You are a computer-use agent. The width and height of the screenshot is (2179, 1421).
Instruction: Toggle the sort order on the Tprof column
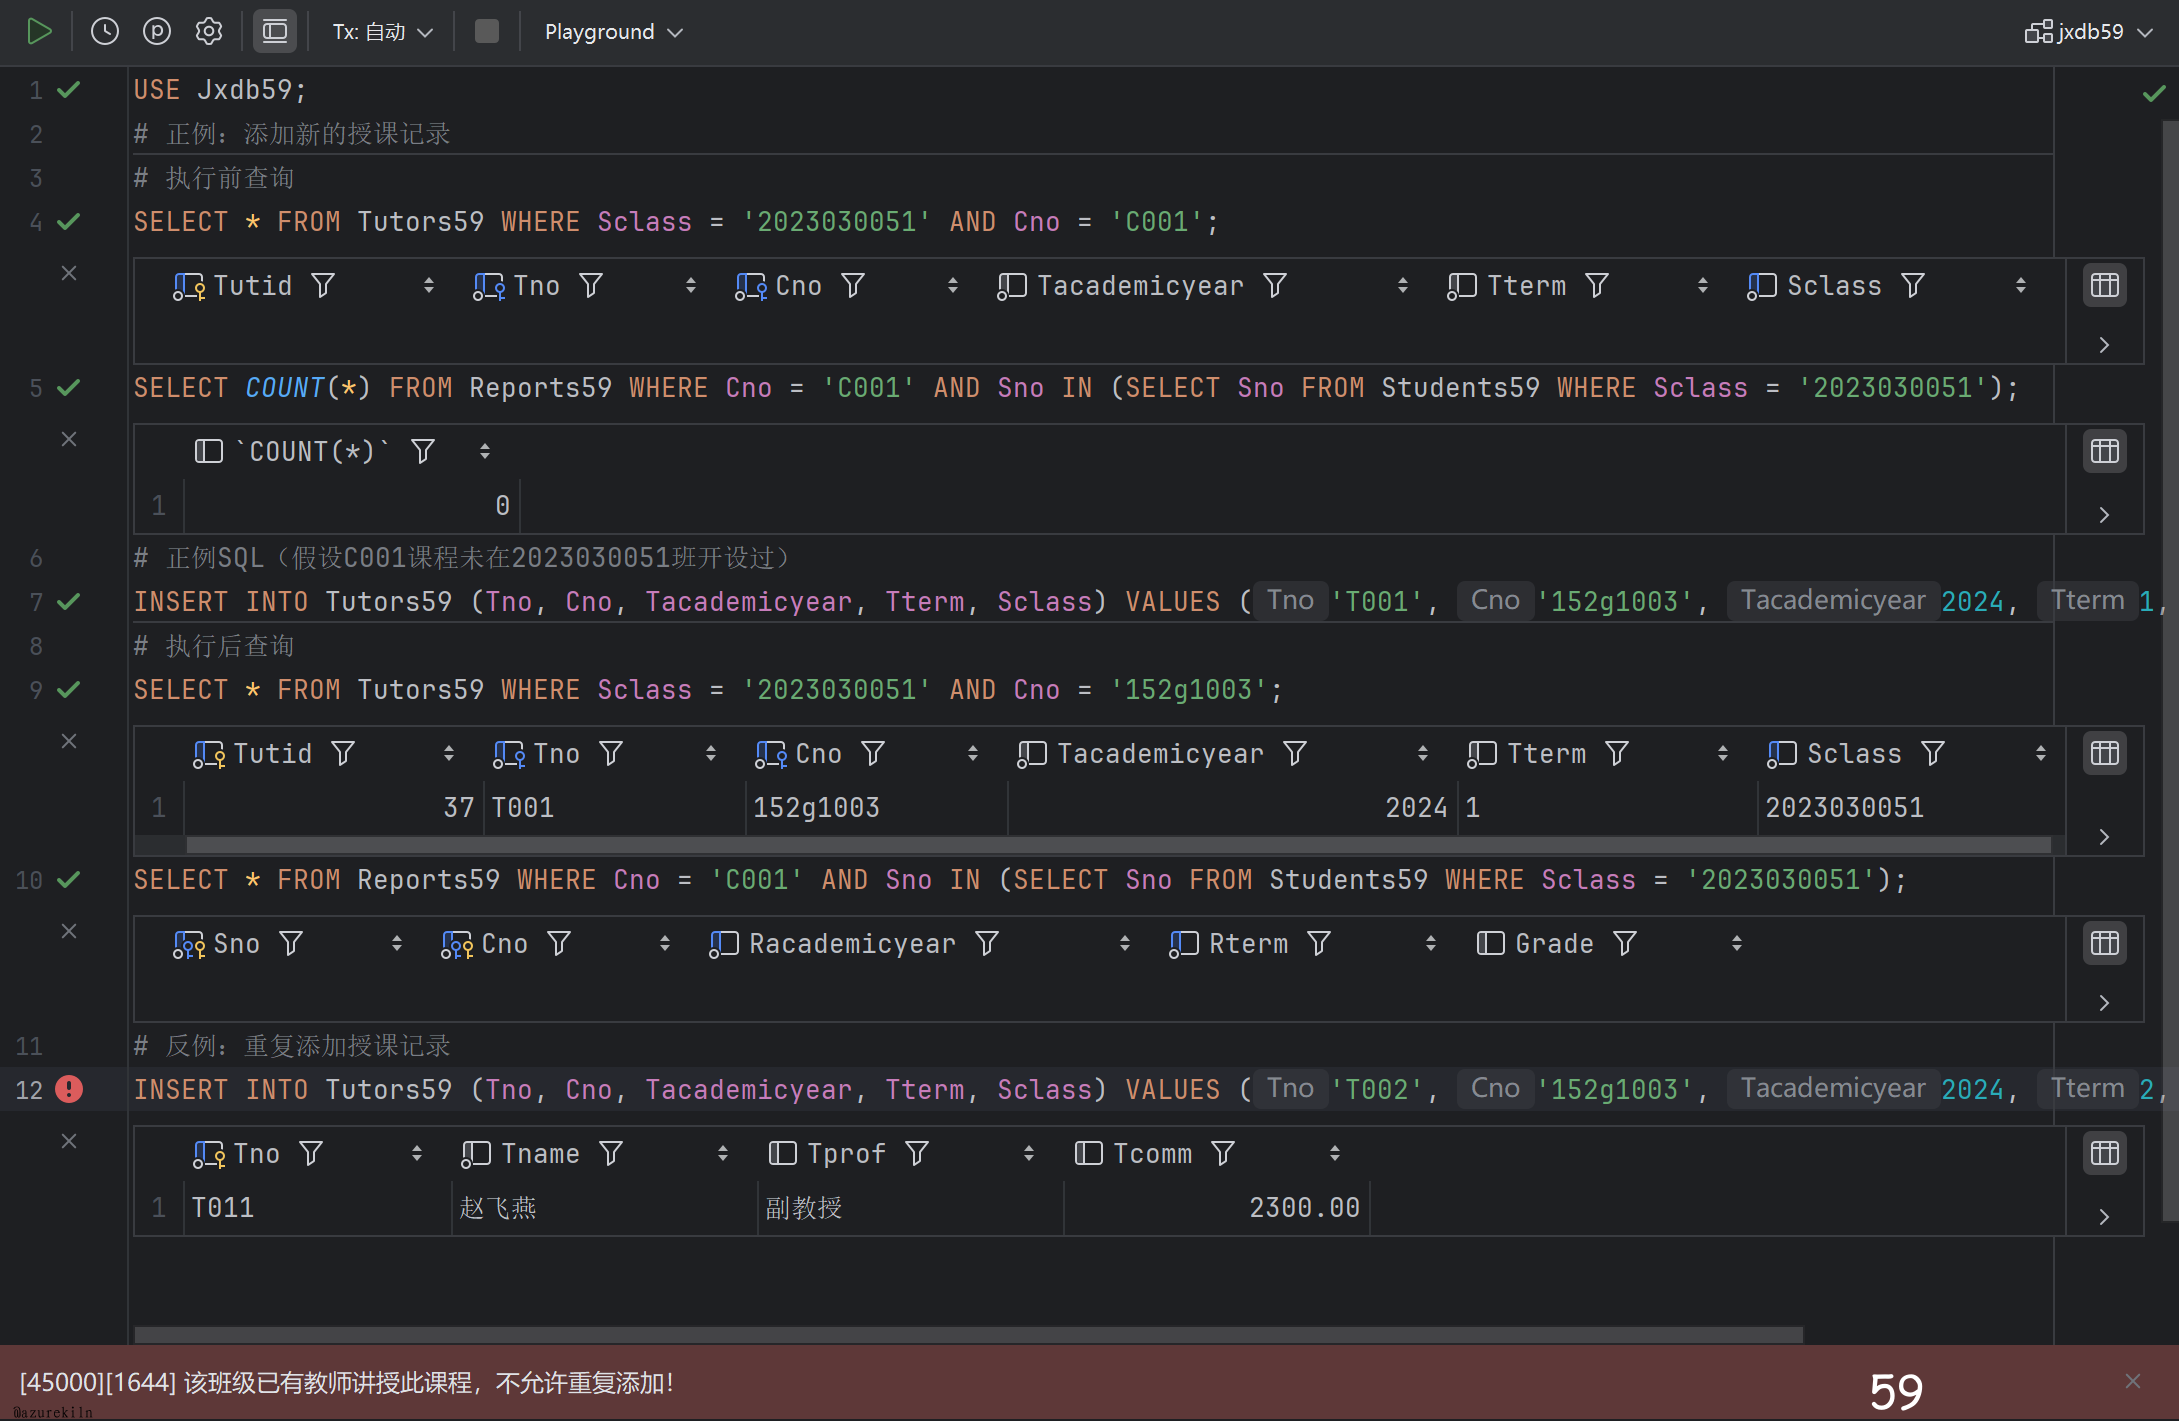click(1029, 1154)
